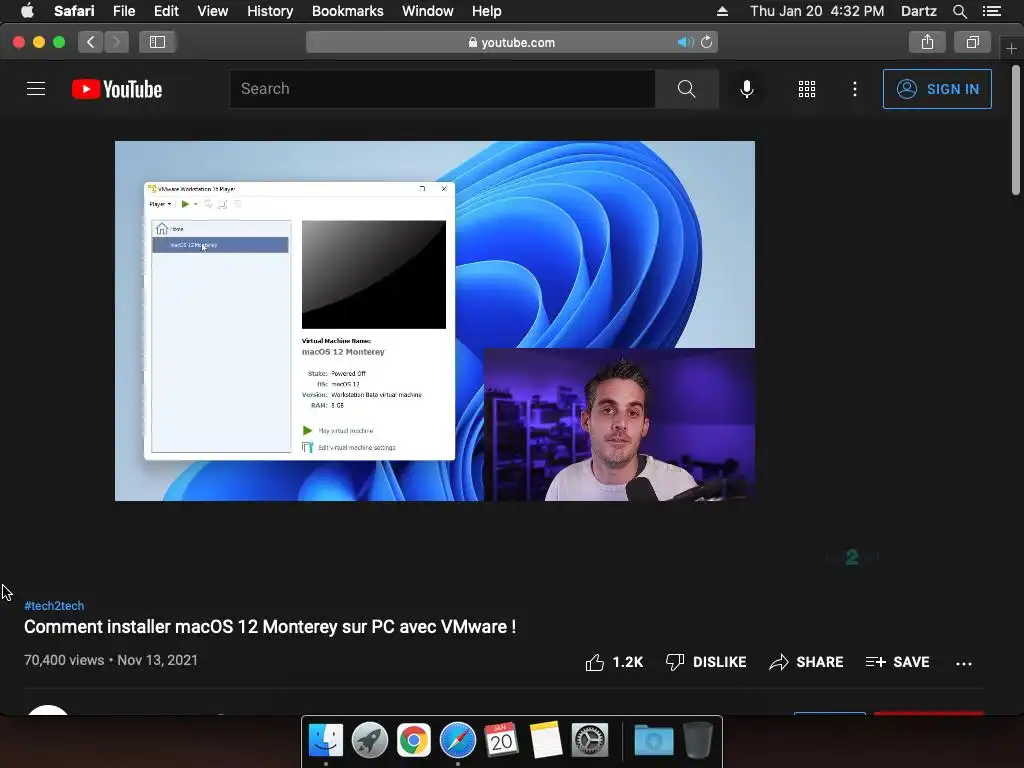Click Safari compass in the Dock
Viewport: 1024px width, 768px height.
[x=458, y=740]
